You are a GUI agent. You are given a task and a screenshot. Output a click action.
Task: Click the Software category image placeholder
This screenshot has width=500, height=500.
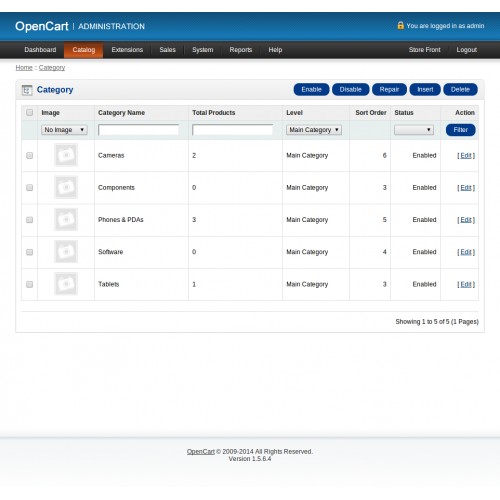pos(66,252)
